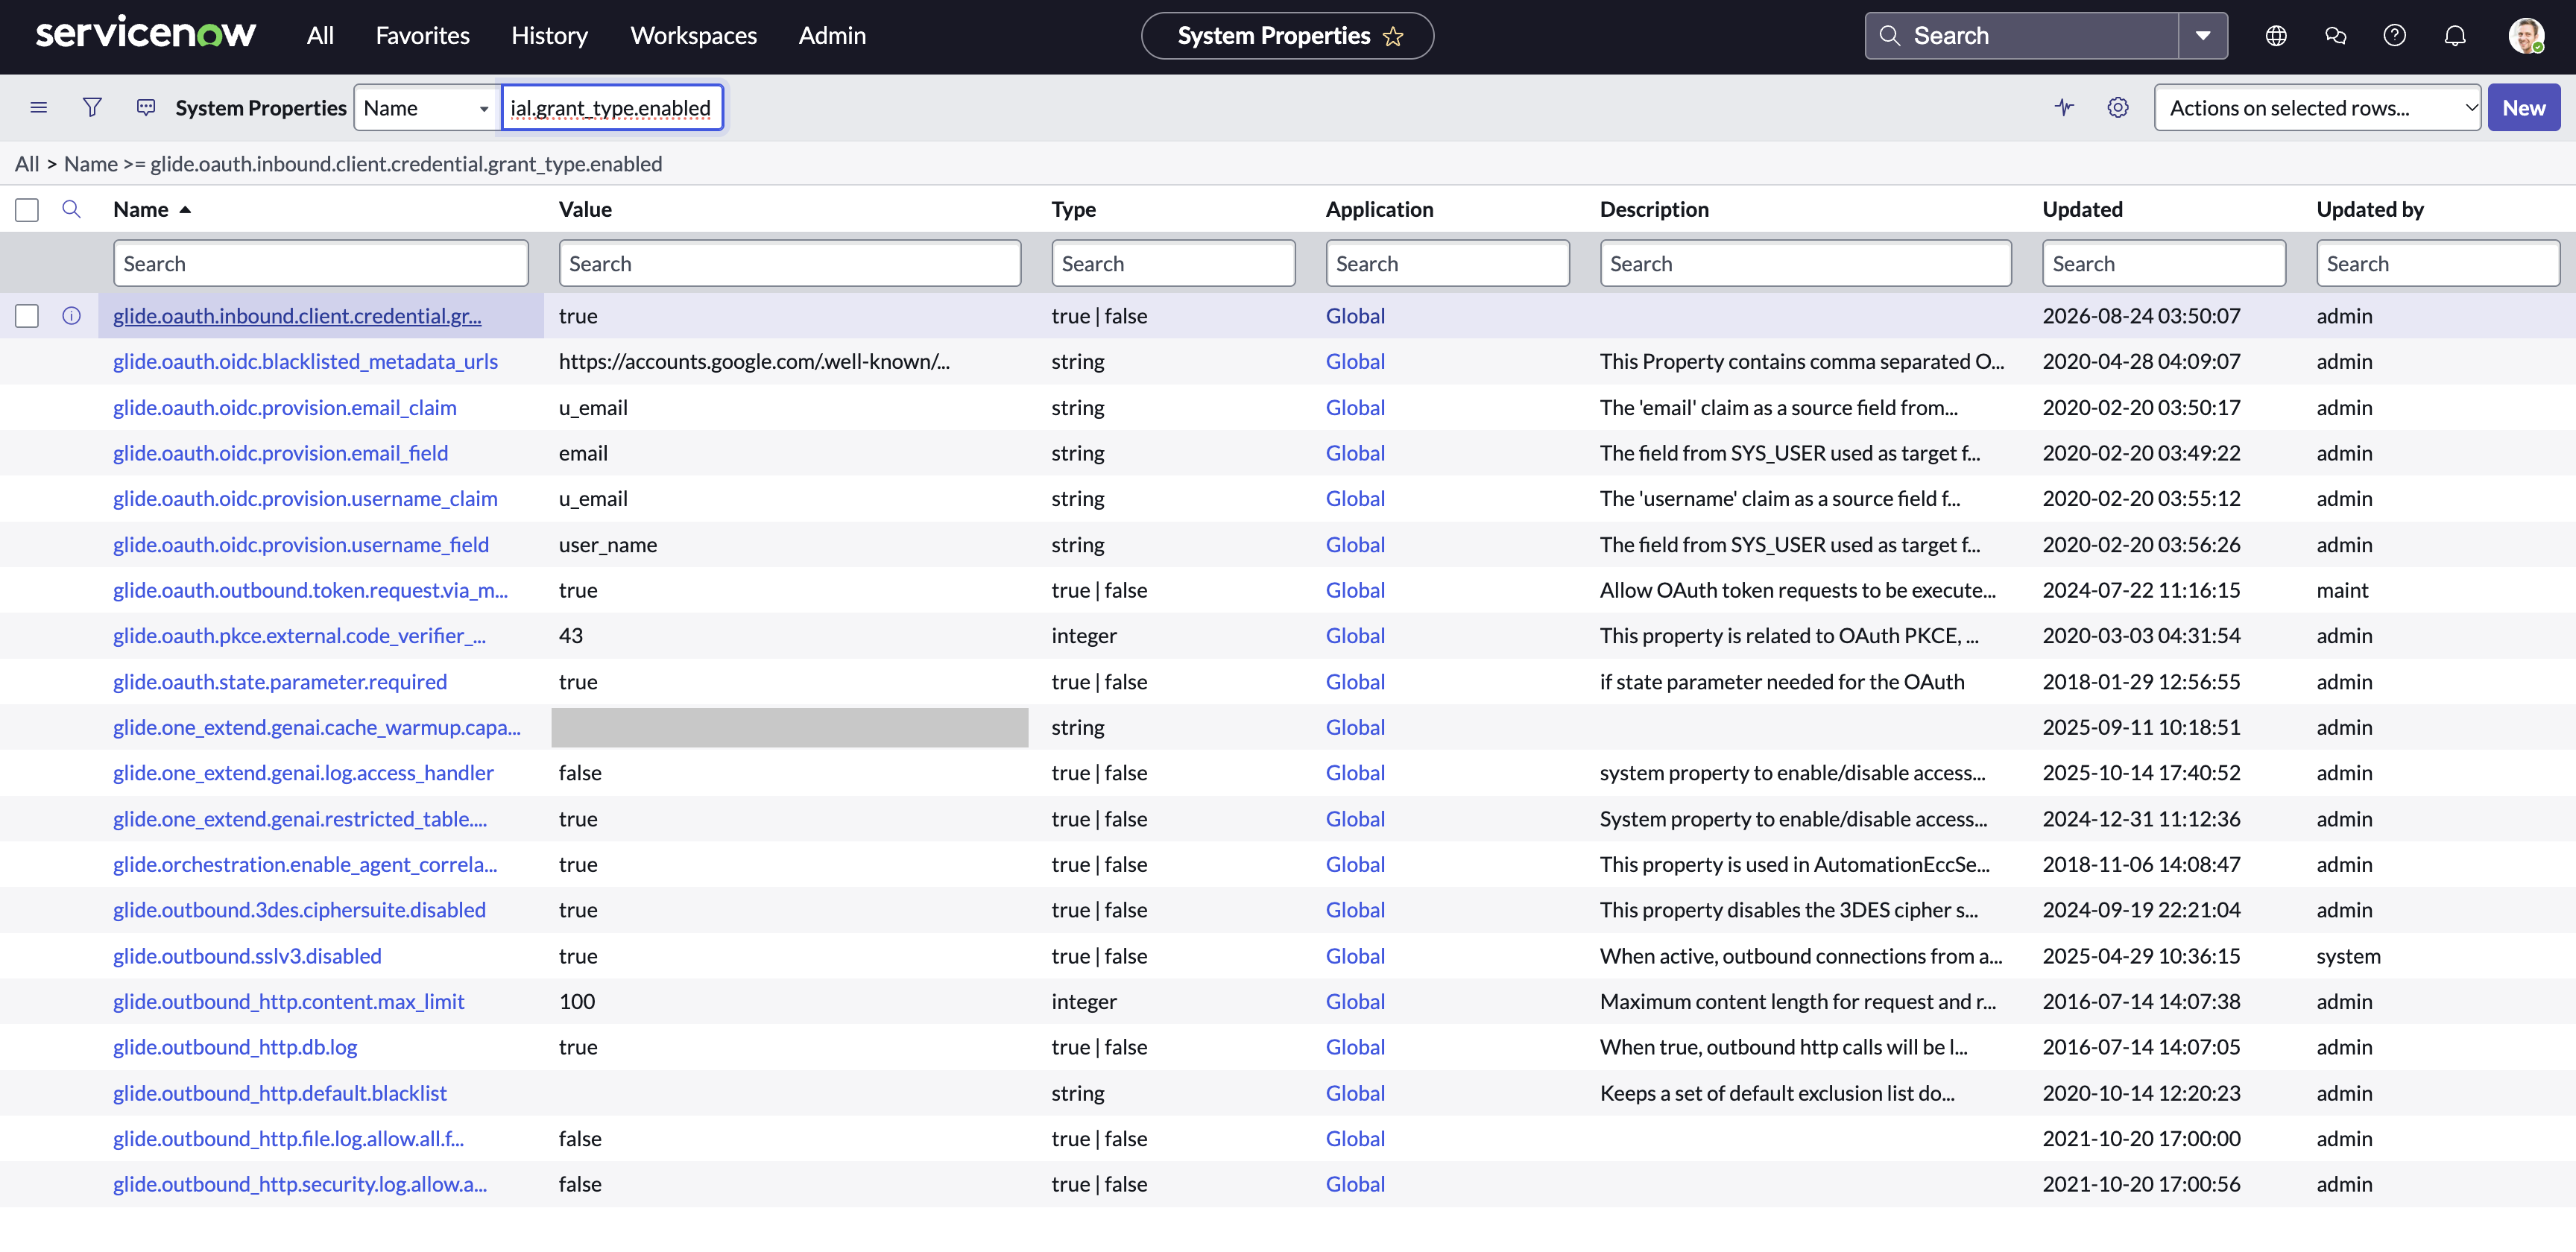
Task: Preview record with the info icon
Action: [71, 316]
